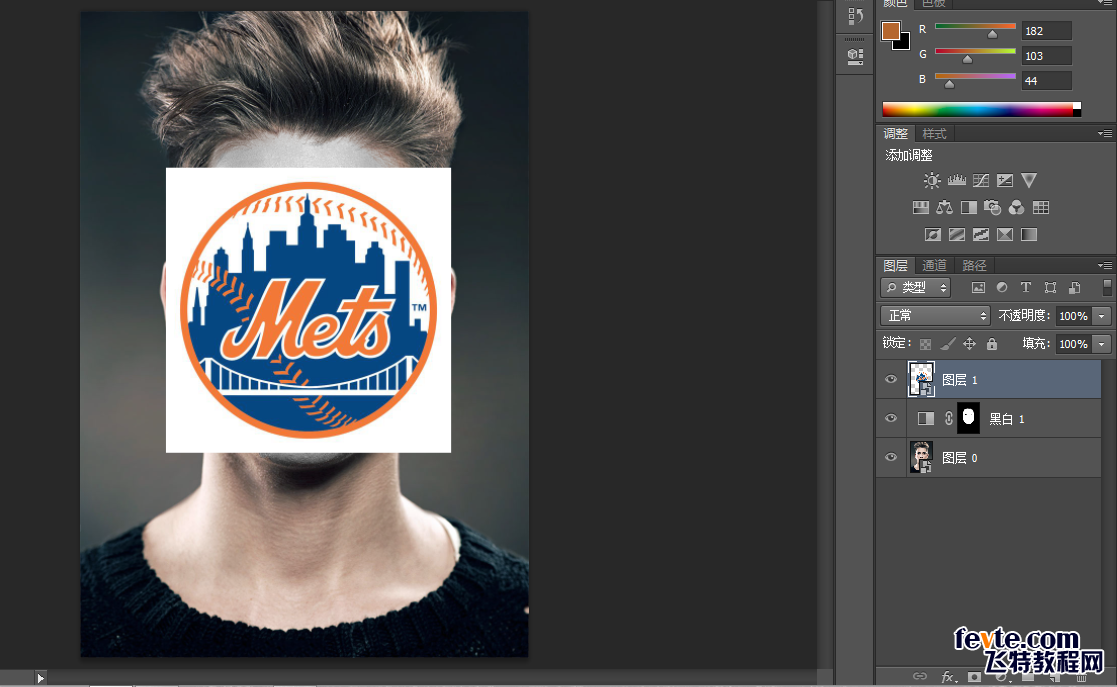This screenshot has height=687, width=1117.
Task: Click the R color slider handle
Action: (x=992, y=34)
